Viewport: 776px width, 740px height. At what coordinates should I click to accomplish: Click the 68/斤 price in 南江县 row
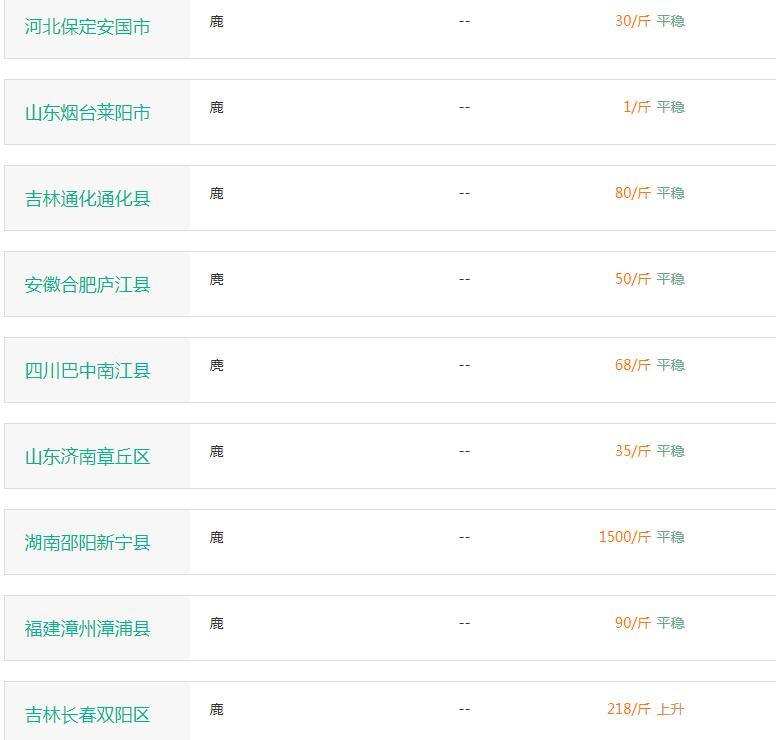[x=632, y=365]
